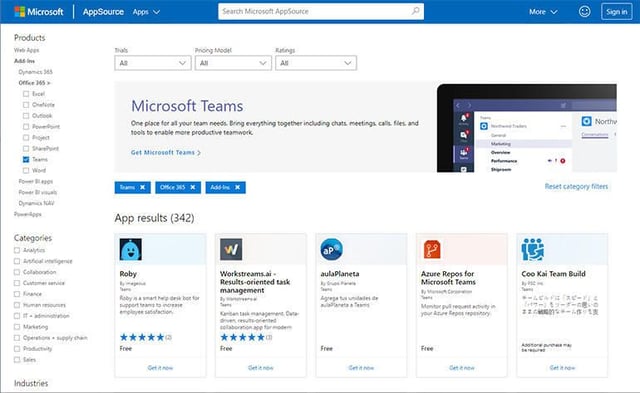Remove the Office 365 filter tag
Viewport: 640px width, 393px height.
point(193,187)
